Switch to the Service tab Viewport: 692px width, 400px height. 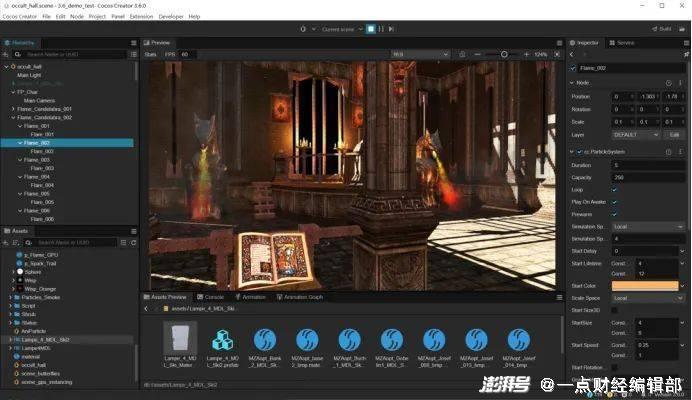pos(622,43)
